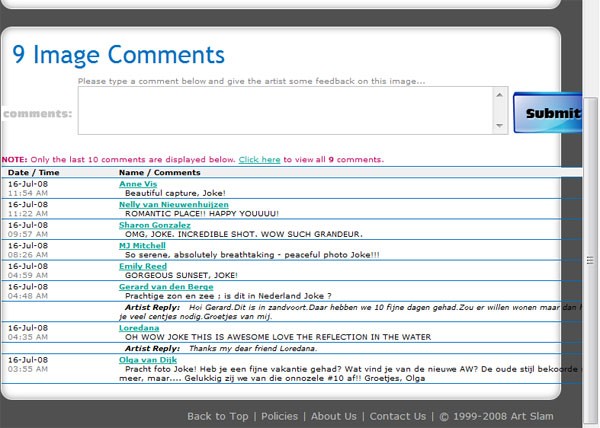
Task: Click the Back to Top footer link
Action: (x=218, y=416)
